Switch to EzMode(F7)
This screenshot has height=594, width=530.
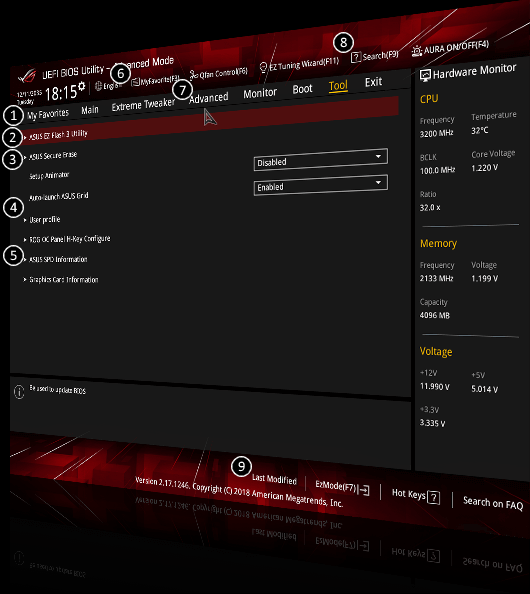click(342, 488)
